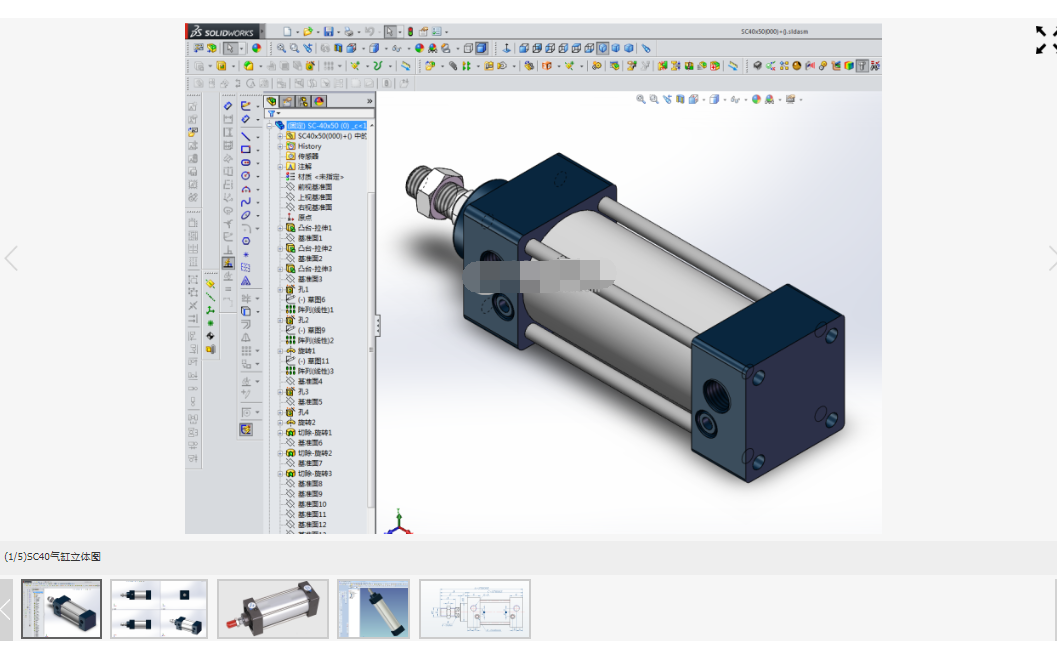Click the Open file folder icon
Screen dimensions: 1057x651
pyautogui.click(x=307, y=32)
